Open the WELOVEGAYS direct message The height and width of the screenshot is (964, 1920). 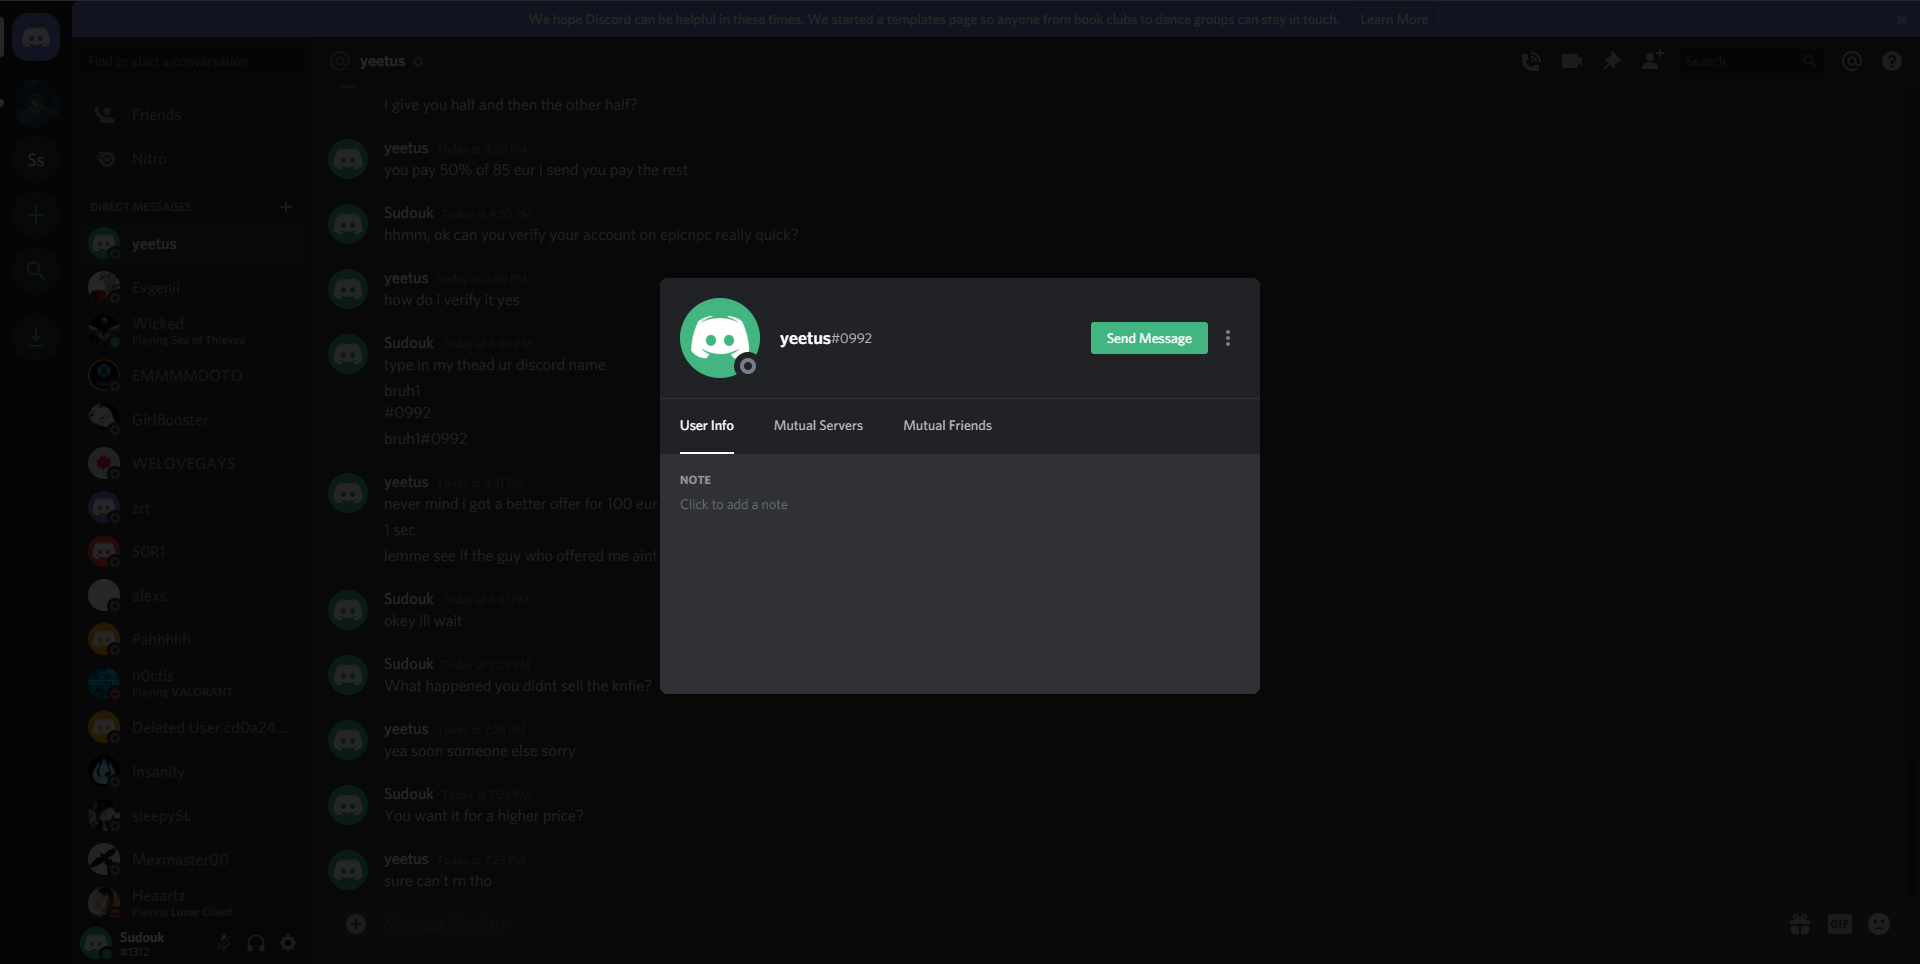click(x=192, y=464)
